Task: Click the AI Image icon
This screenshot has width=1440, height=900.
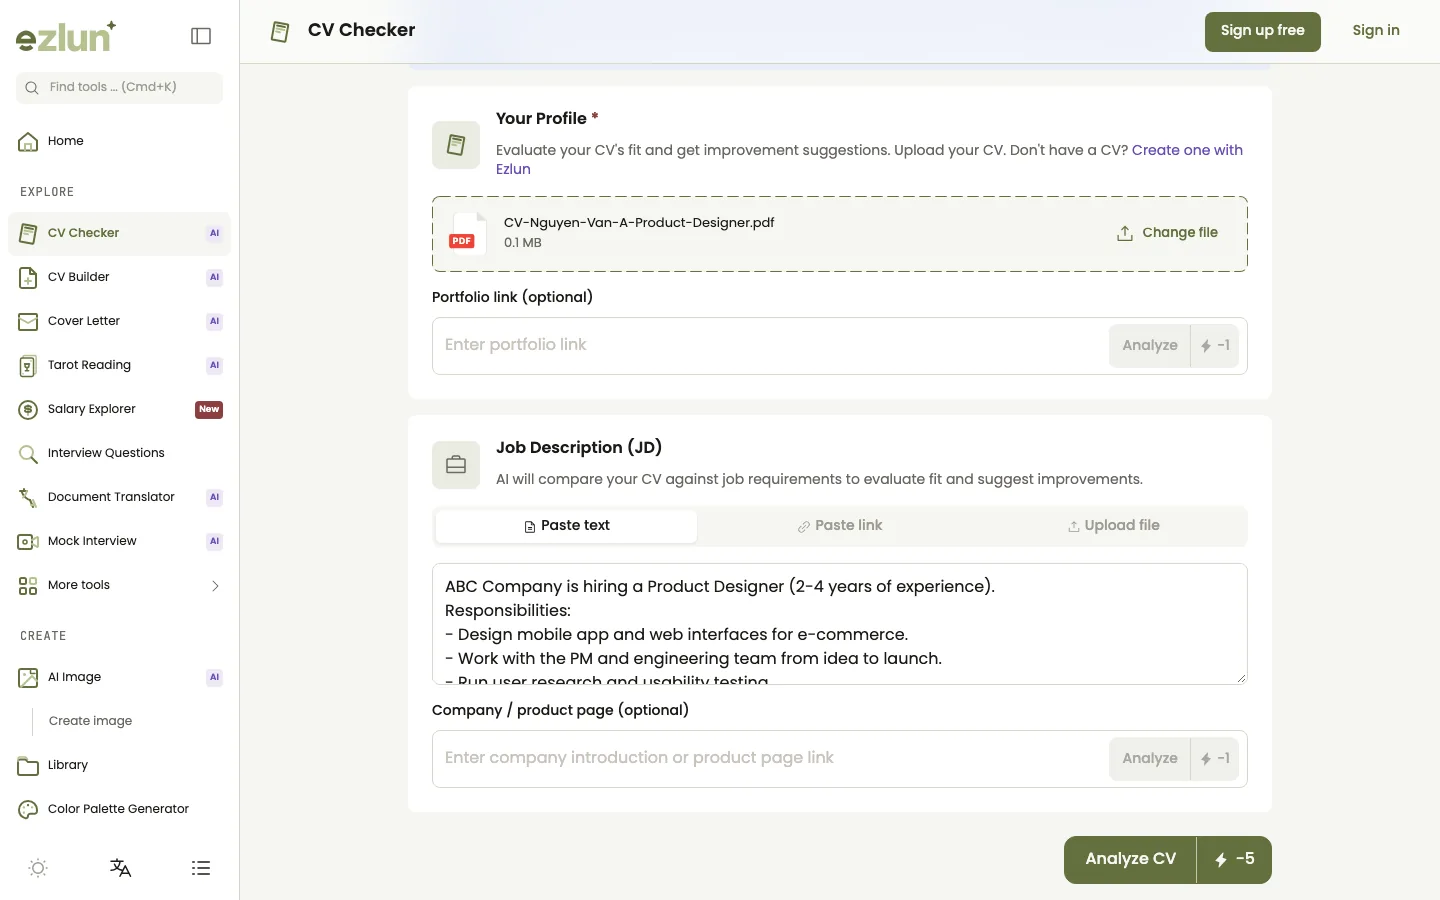Action: point(28,677)
